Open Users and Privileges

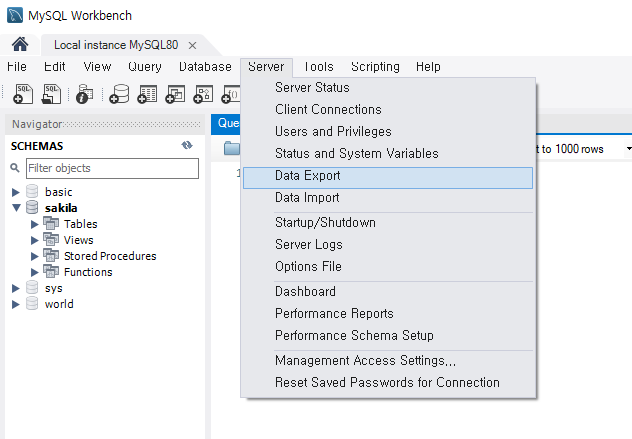388,132
